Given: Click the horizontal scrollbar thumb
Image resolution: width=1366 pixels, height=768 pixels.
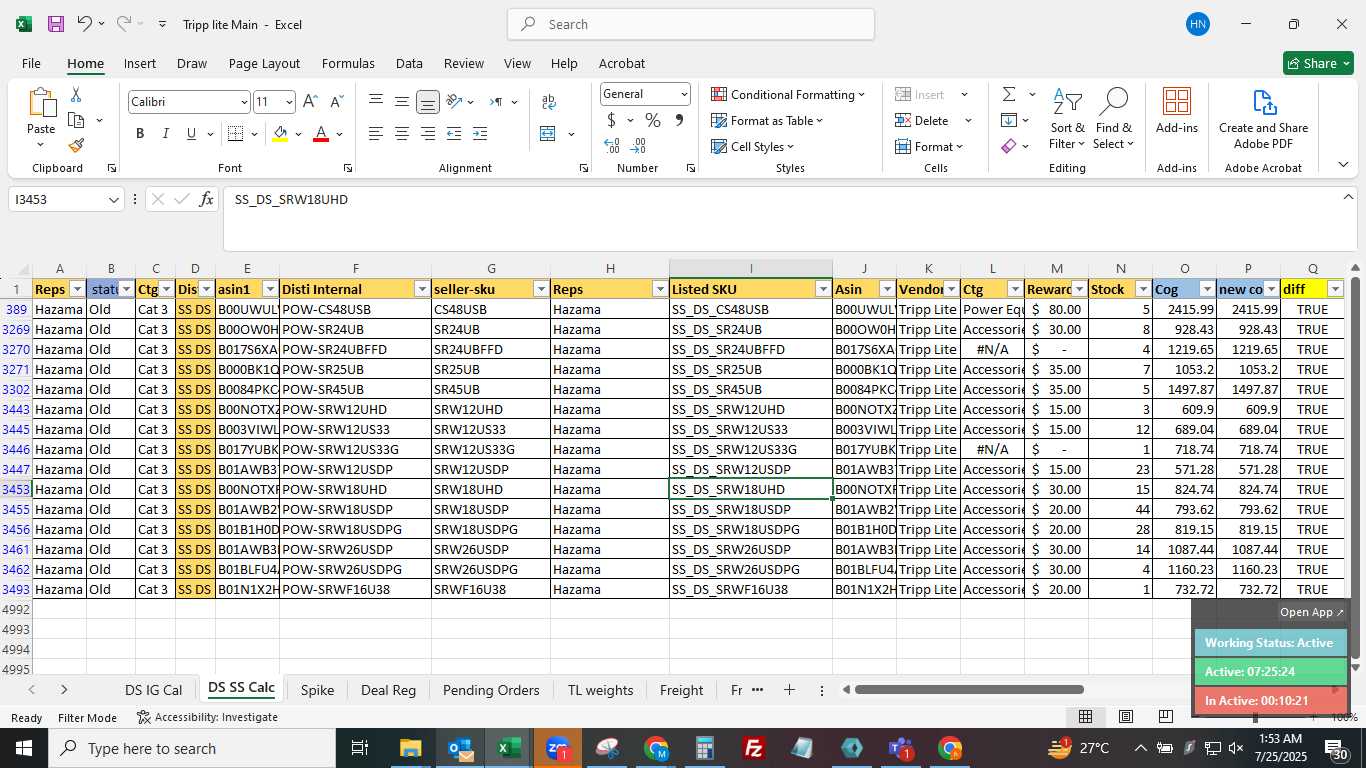Looking at the screenshot, I should pos(969,689).
